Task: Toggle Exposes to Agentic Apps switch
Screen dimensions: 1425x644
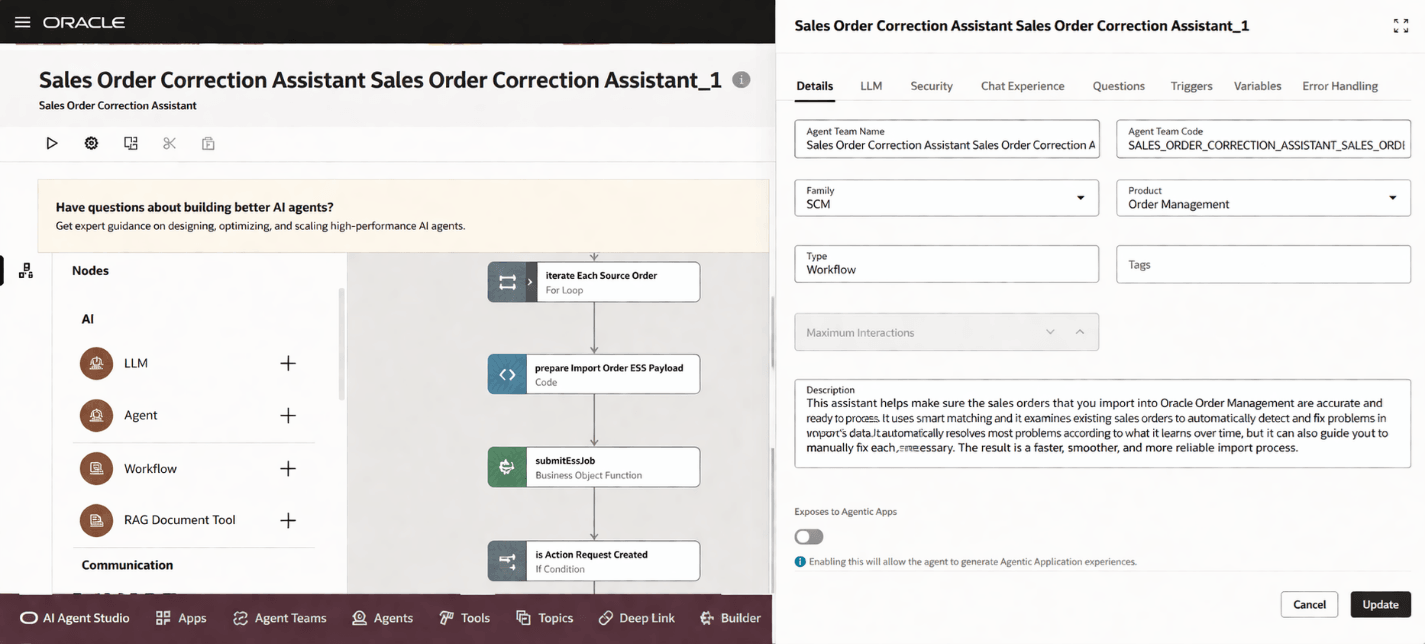Action: [x=809, y=537]
